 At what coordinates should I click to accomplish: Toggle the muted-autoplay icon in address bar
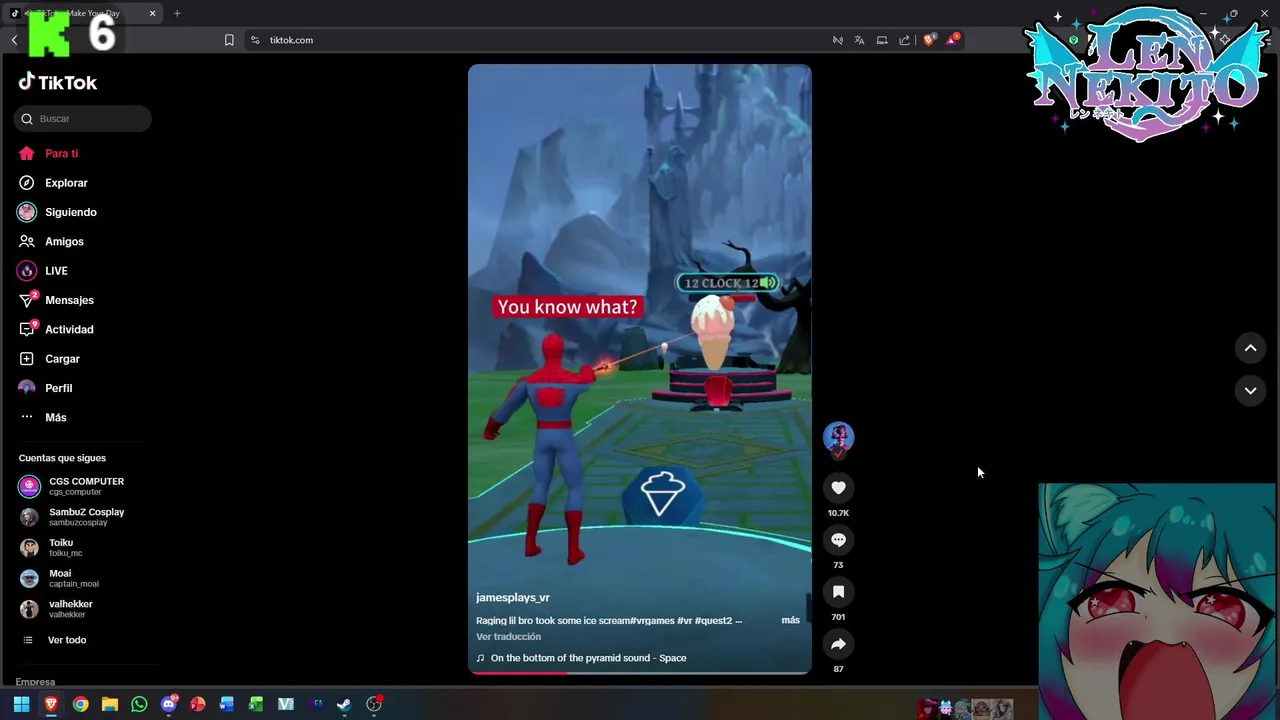[838, 40]
